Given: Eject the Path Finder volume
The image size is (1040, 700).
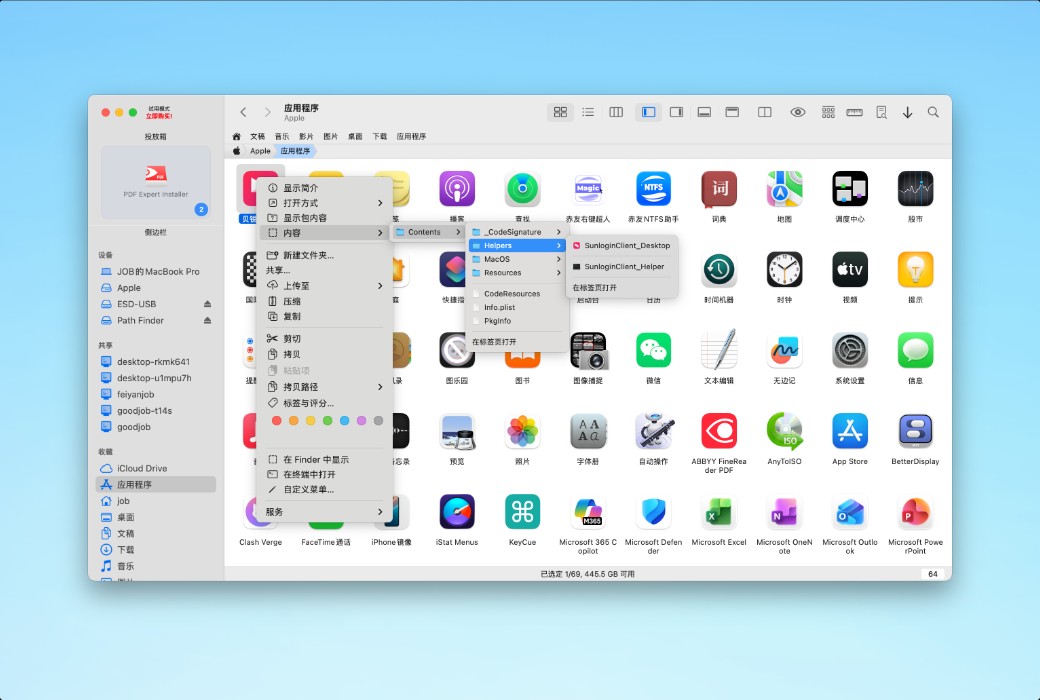Looking at the screenshot, I should [208, 320].
